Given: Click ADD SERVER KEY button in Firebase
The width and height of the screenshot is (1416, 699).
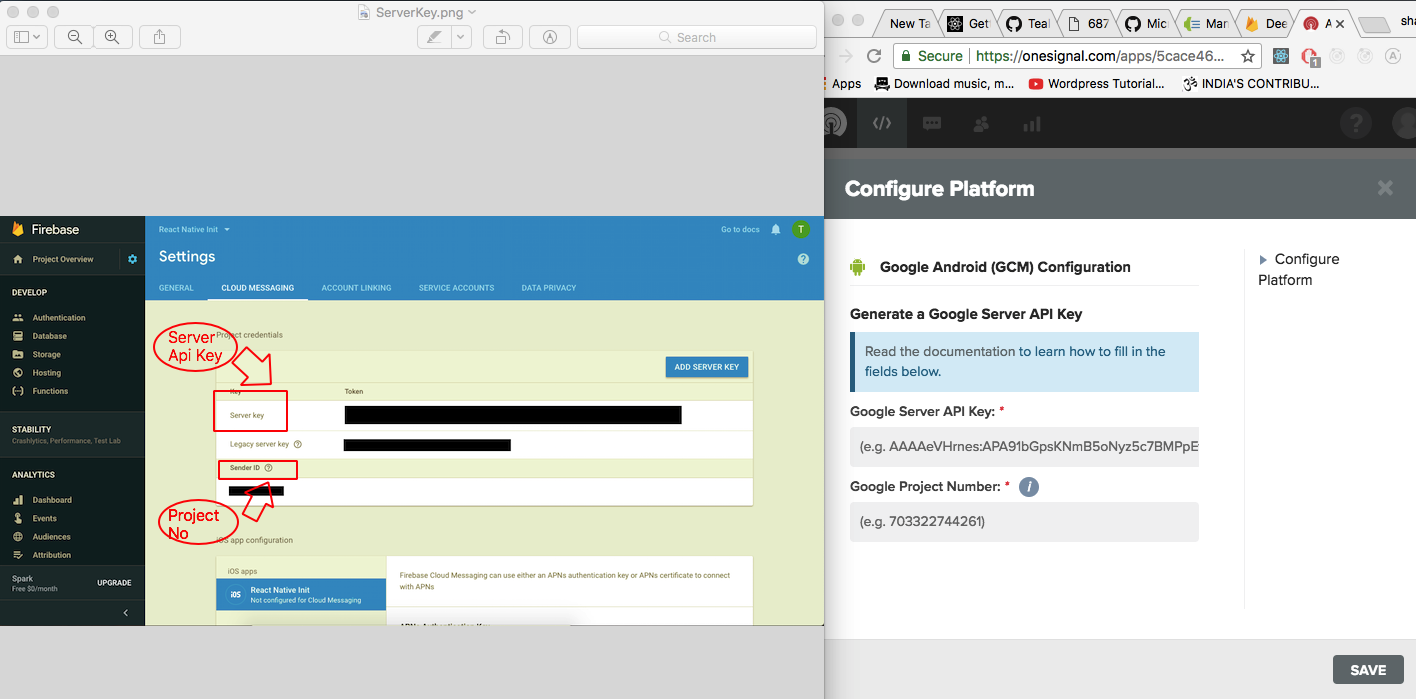Looking at the screenshot, I should click(707, 367).
